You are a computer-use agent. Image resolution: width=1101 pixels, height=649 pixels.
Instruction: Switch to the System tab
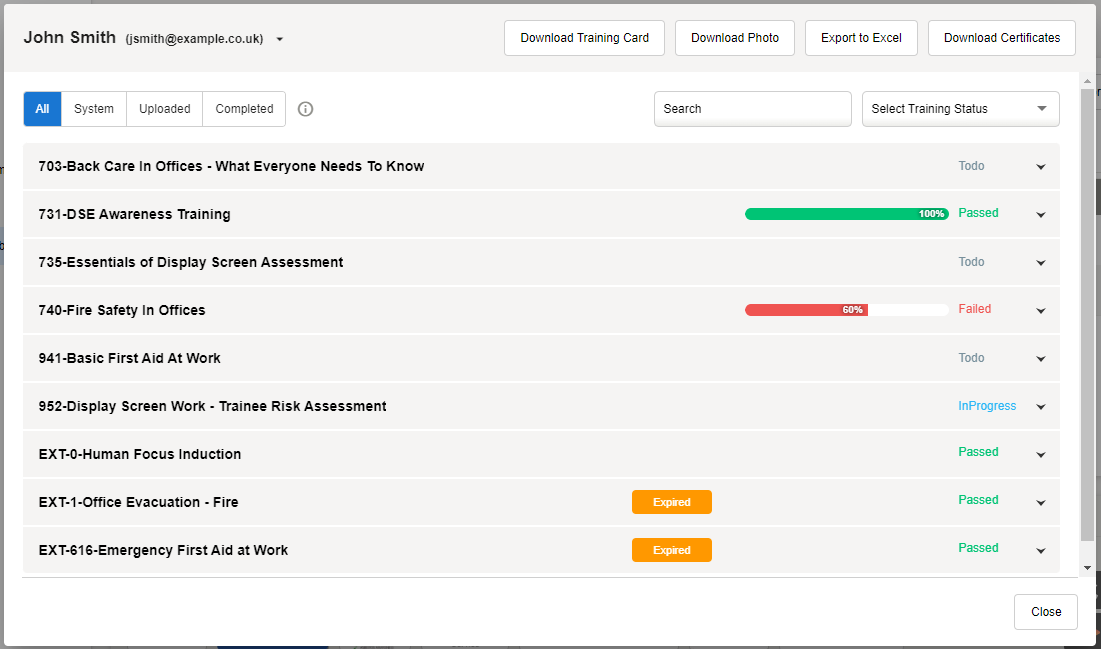coord(94,109)
